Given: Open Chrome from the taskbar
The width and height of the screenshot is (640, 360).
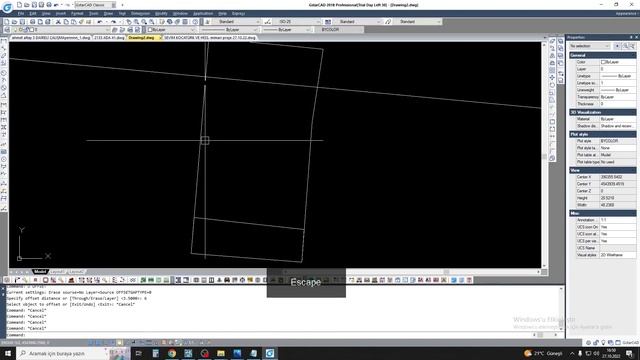Looking at the screenshot, I should click(172, 353).
